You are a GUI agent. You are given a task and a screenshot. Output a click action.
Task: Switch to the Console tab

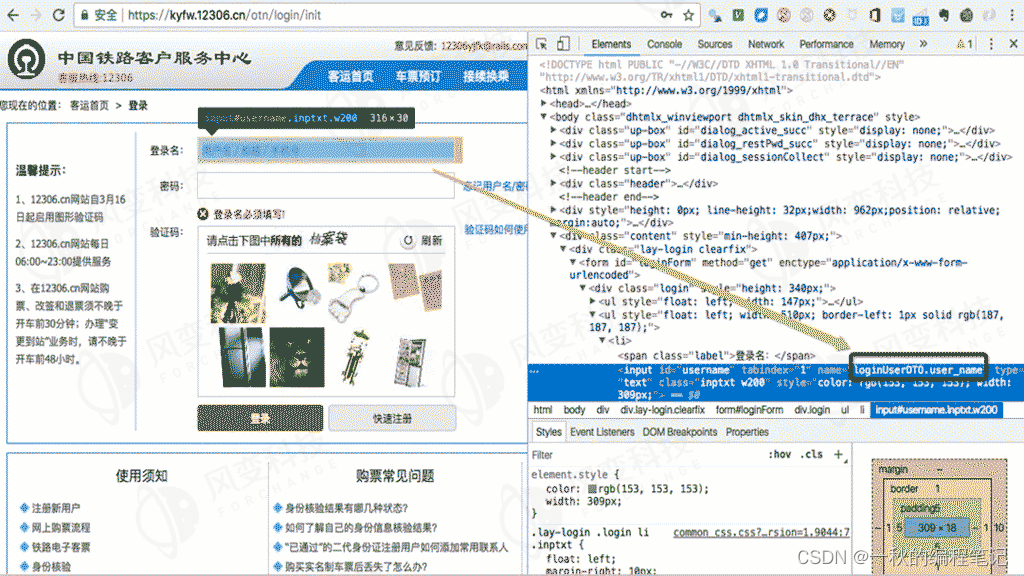pyautogui.click(x=664, y=44)
